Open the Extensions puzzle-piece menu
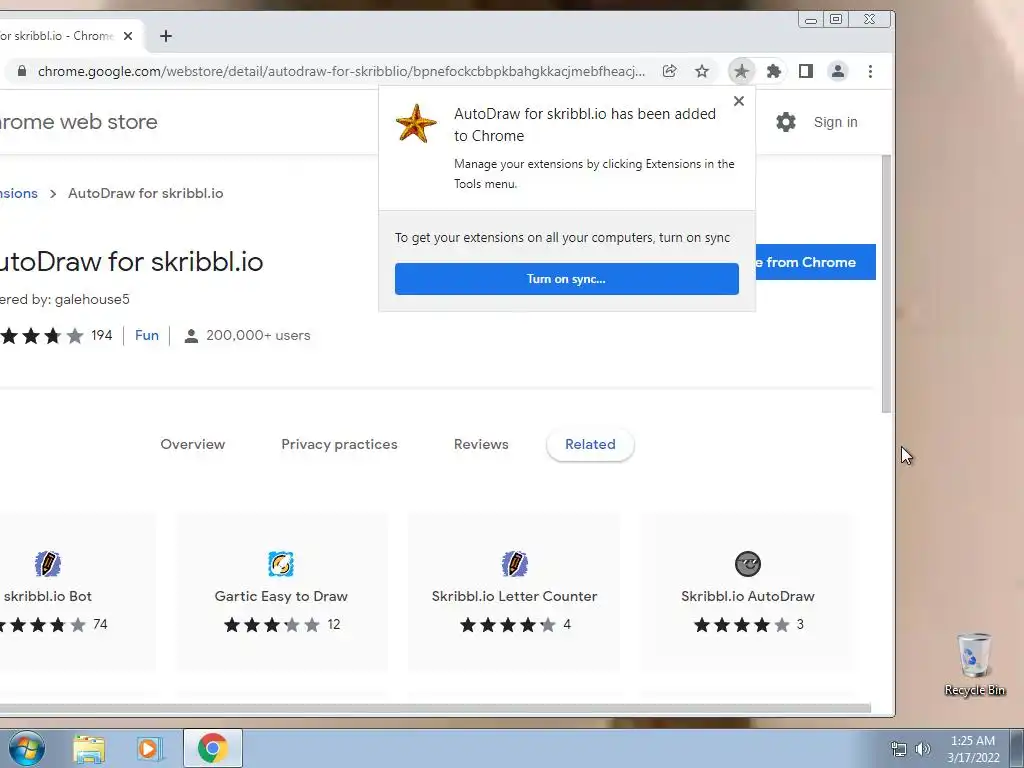 point(773,71)
